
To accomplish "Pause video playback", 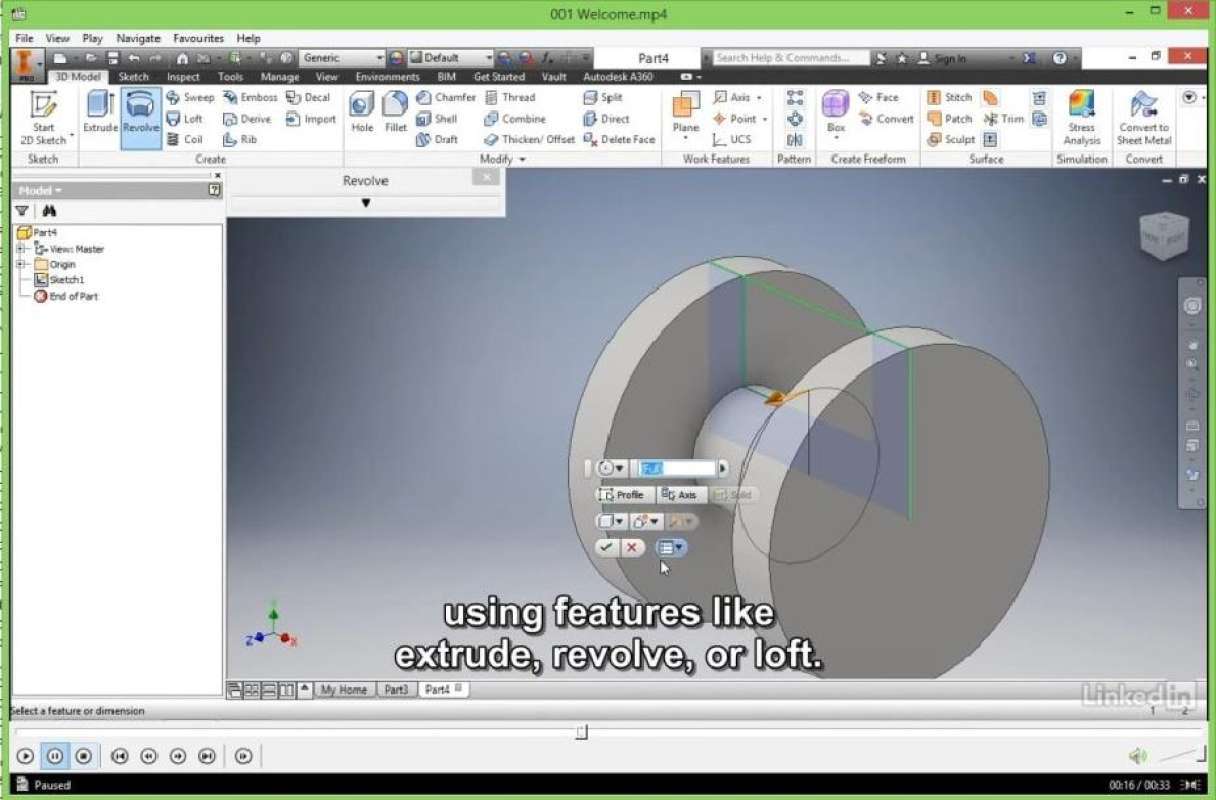I will pos(55,756).
